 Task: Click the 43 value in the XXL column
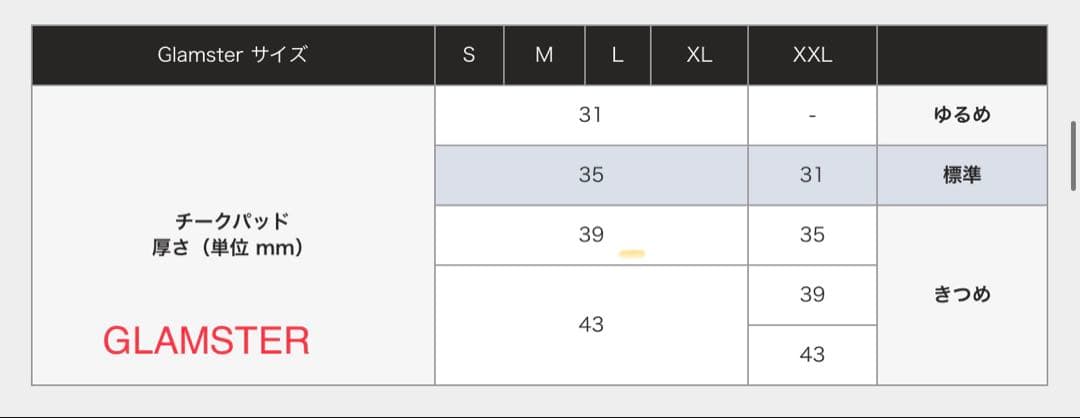tap(812, 355)
